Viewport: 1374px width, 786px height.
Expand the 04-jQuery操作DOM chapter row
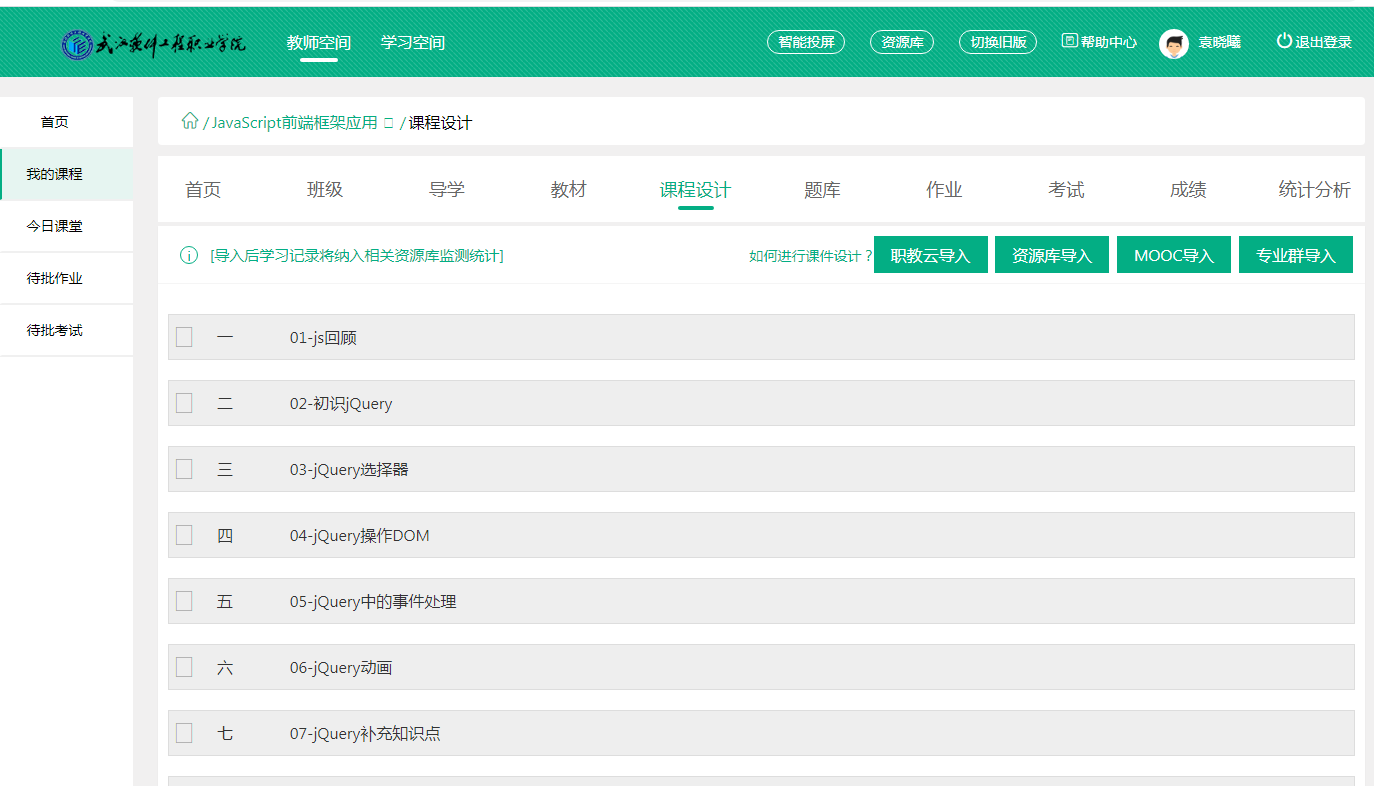[x=360, y=536]
